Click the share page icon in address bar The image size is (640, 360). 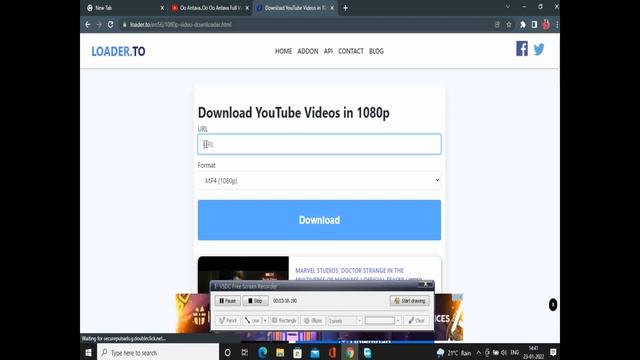(497, 24)
